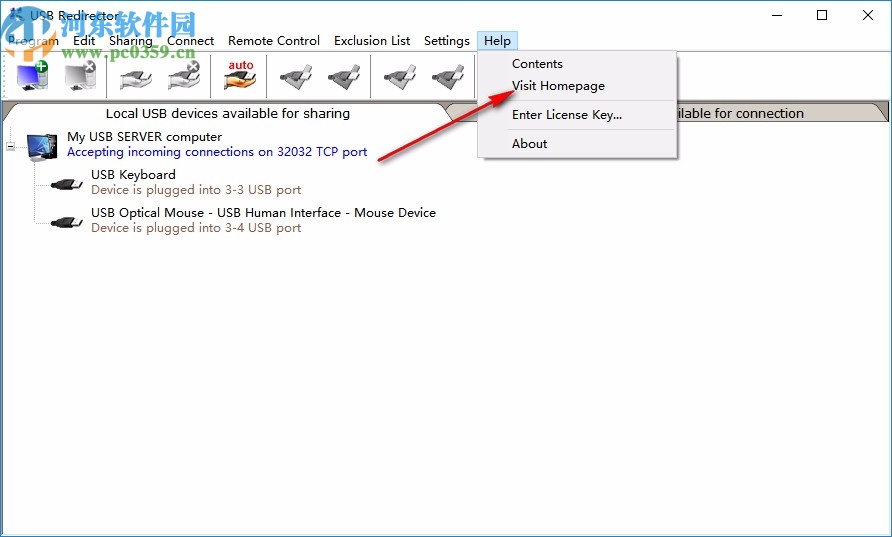Open the Exclusion List menu
Viewport: 892px width, 537px height.
click(372, 41)
